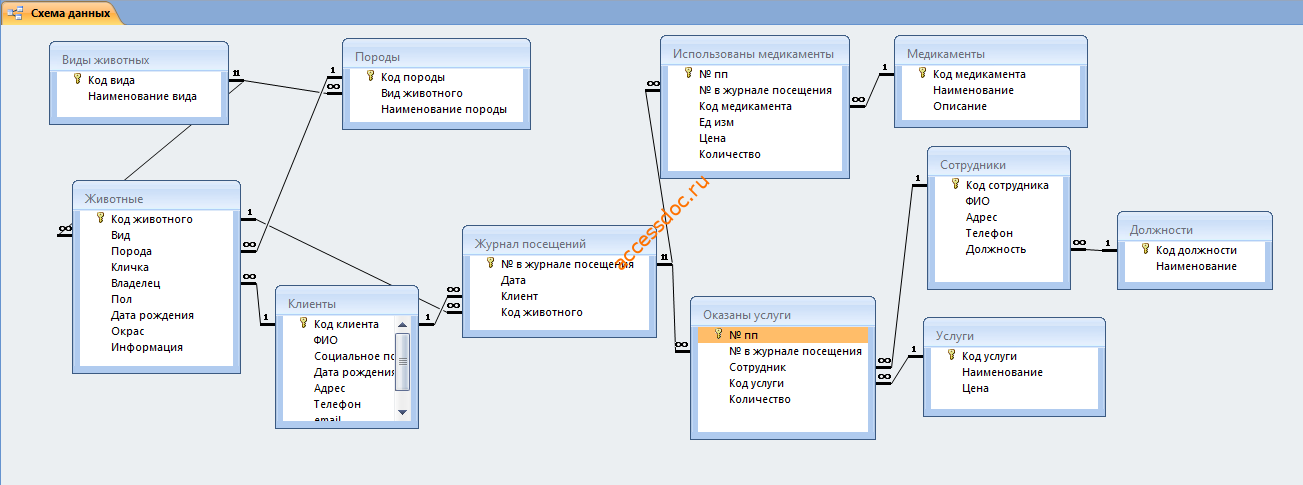Select the Клиенты table title bar
1303x485 pixels.
347,303
